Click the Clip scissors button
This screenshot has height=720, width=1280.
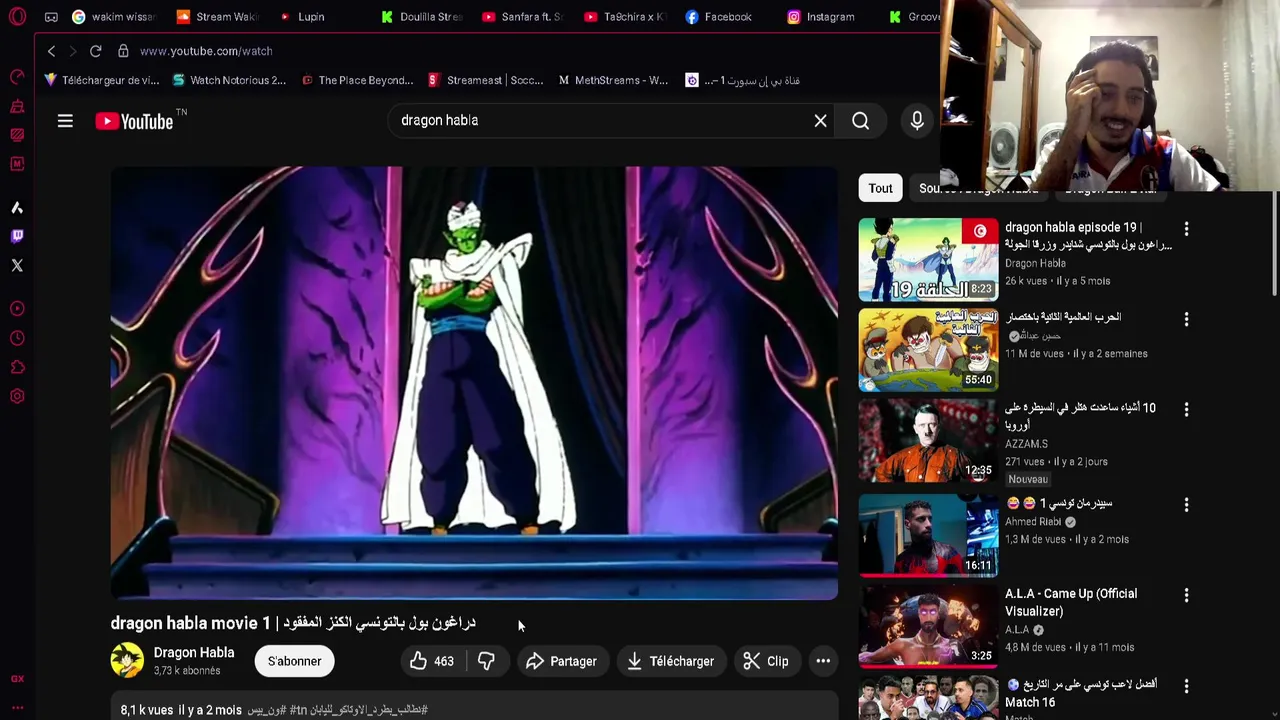coord(766,661)
